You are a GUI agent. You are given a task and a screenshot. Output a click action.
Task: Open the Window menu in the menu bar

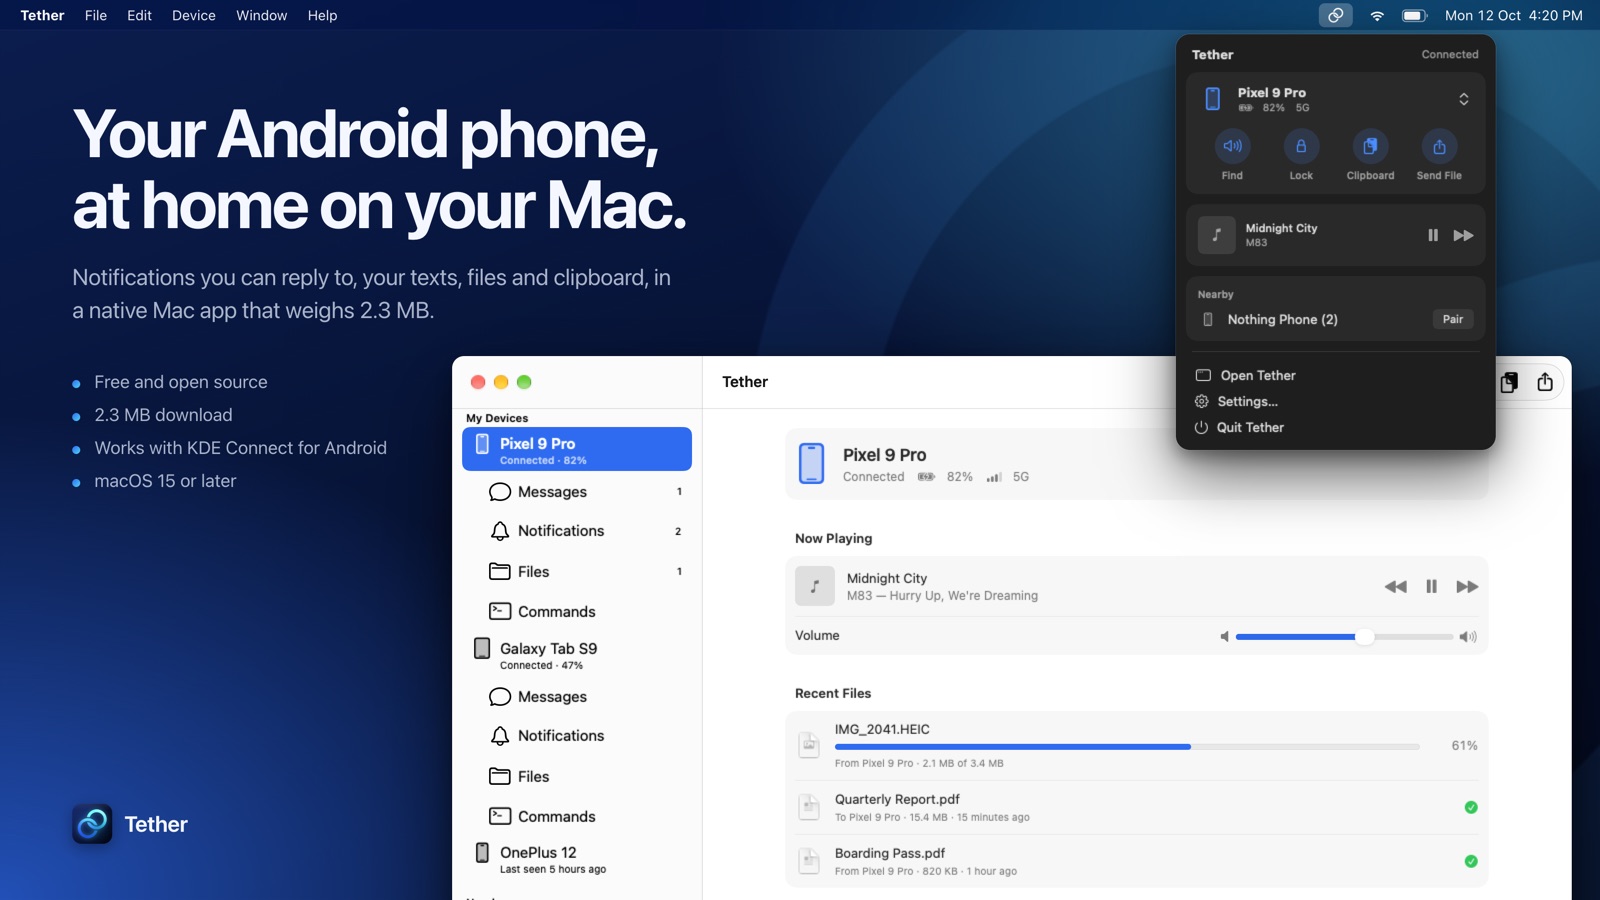click(262, 15)
